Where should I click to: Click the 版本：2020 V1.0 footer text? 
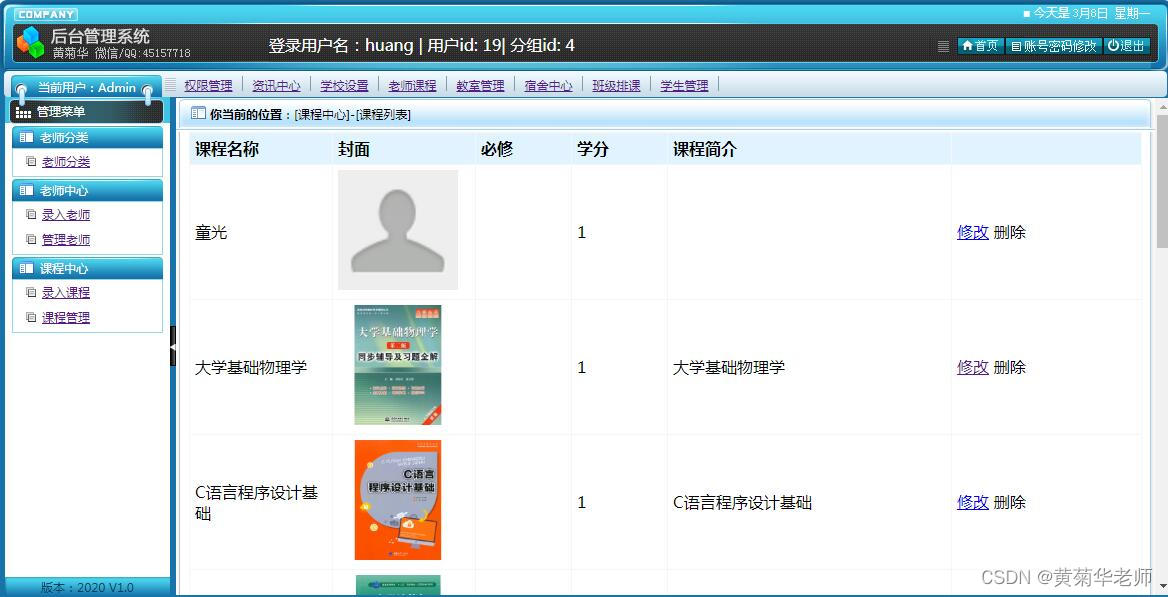[87, 587]
